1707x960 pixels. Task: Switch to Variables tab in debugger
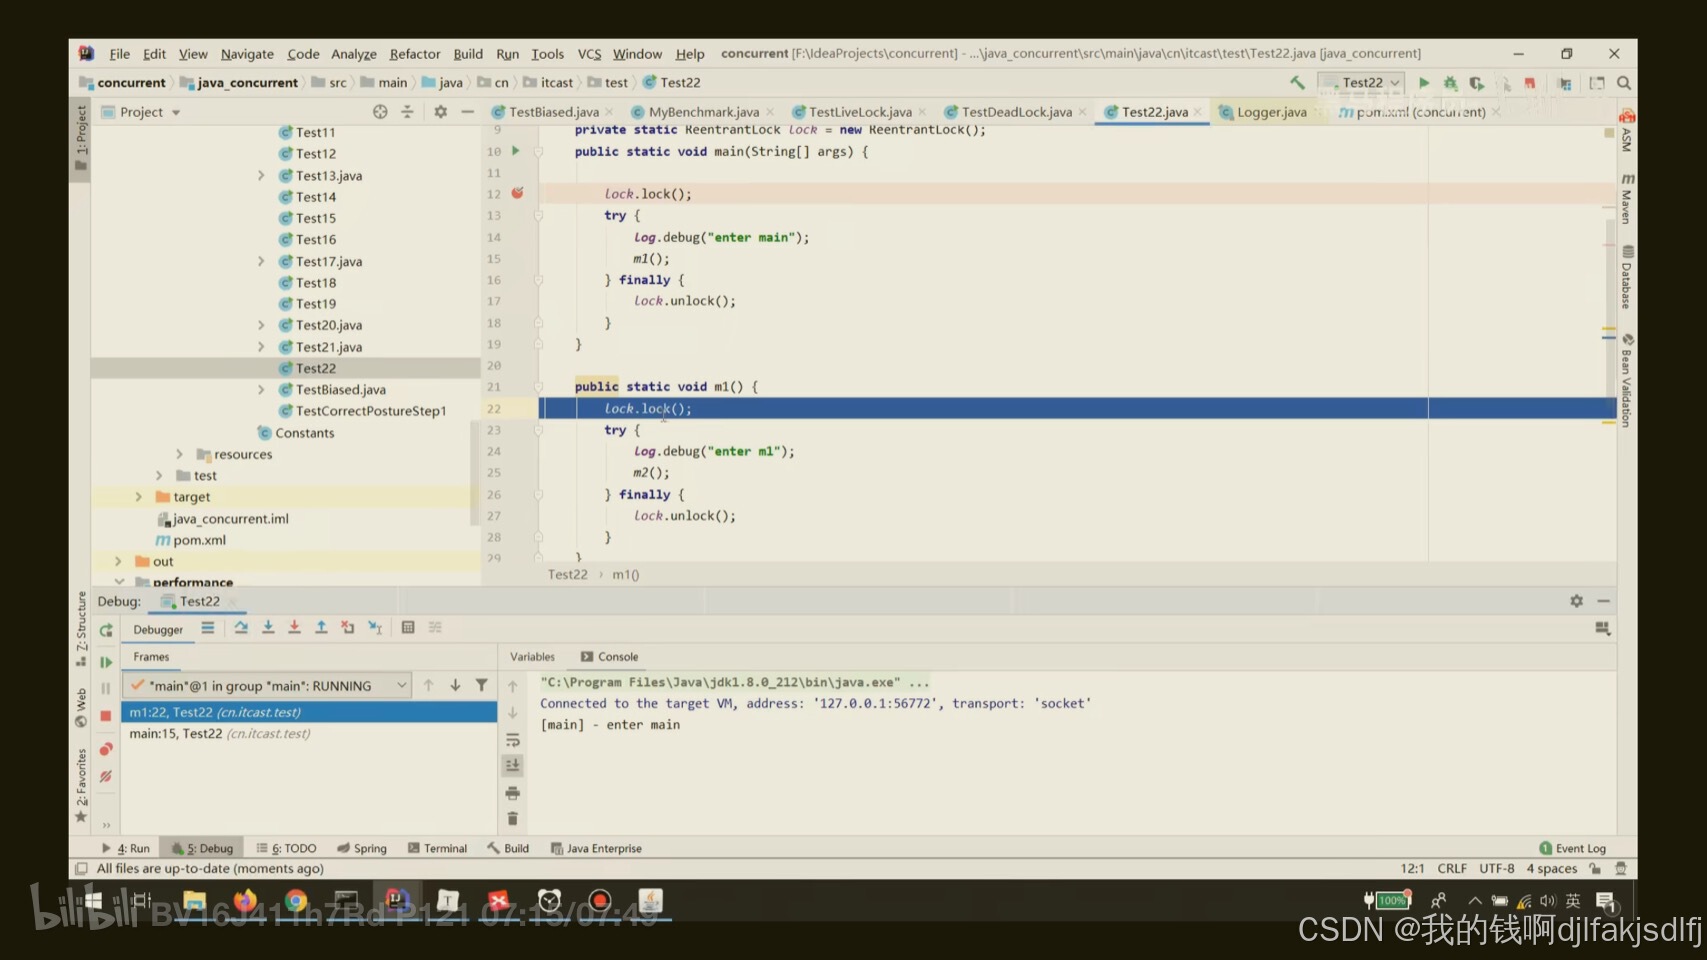(x=532, y=657)
